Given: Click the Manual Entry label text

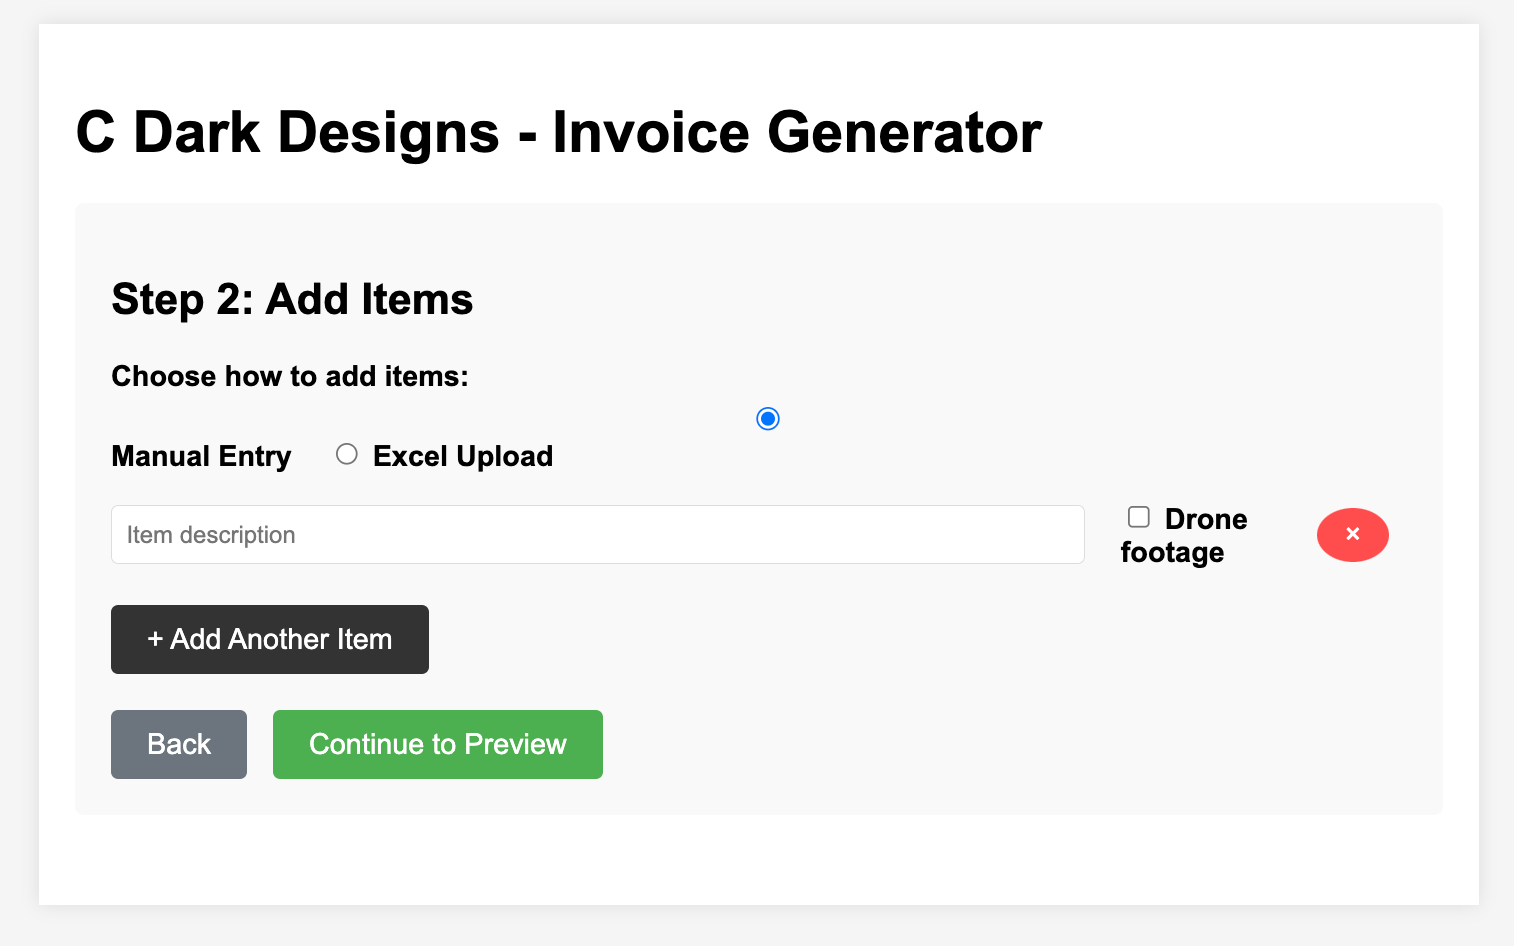Looking at the screenshot, I should pos(201,456).
